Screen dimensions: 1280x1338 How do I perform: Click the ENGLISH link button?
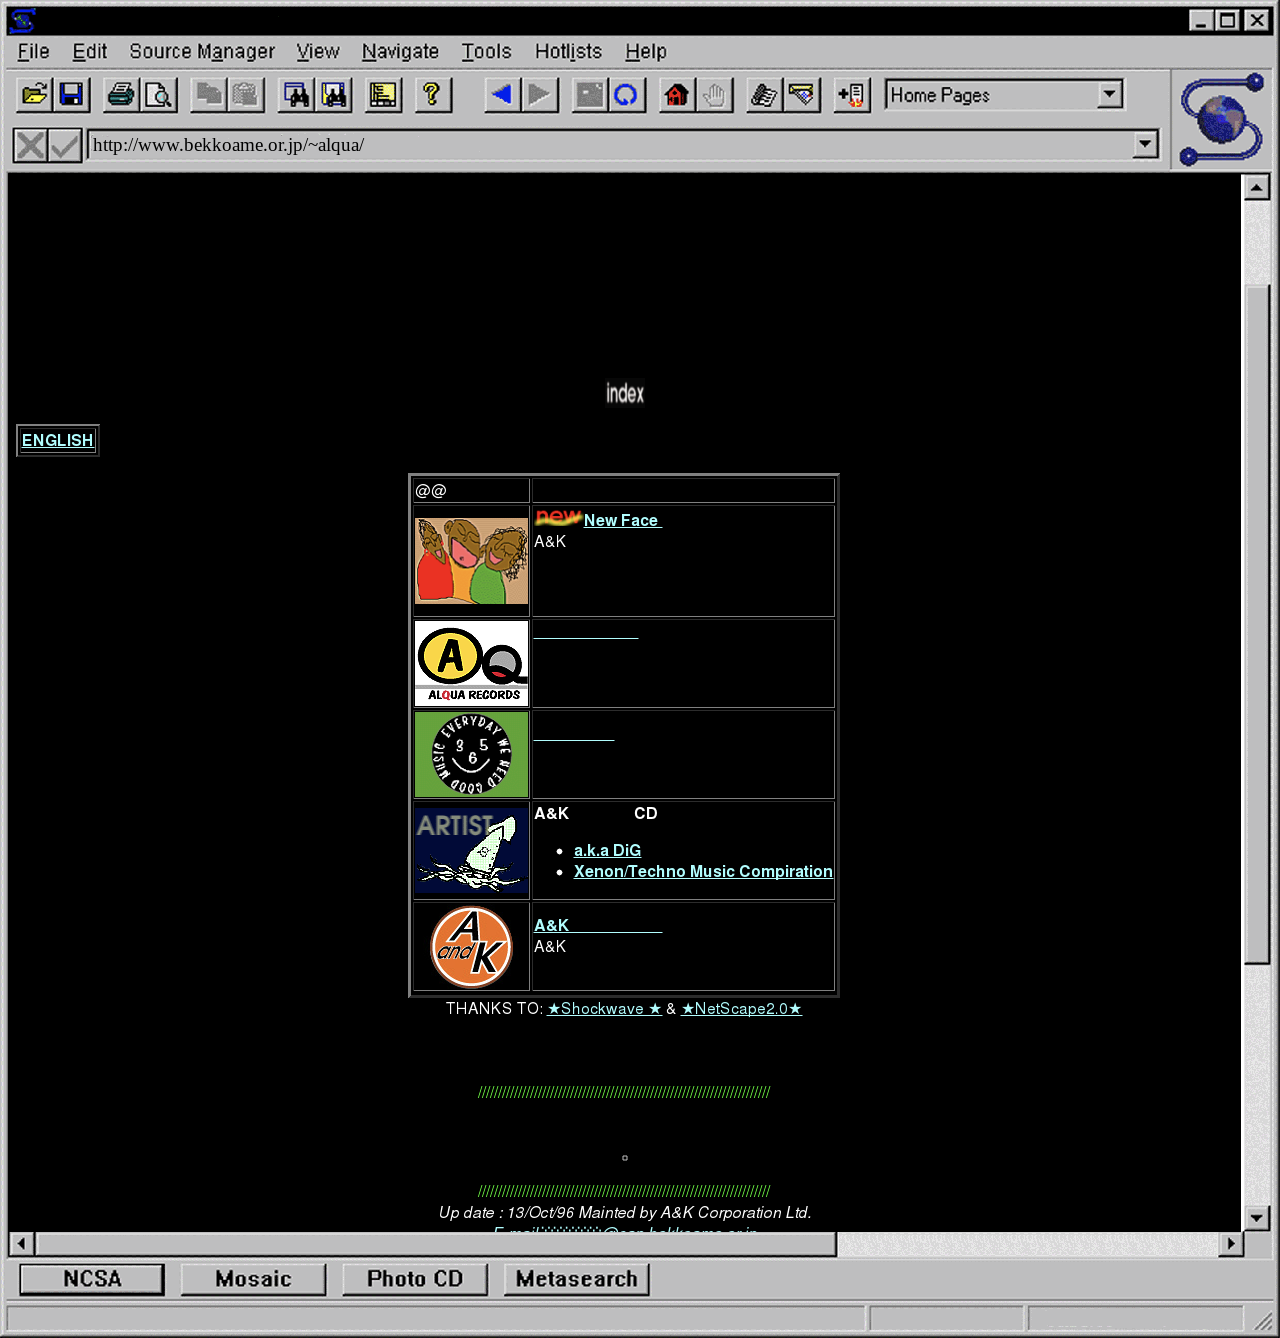57,440
